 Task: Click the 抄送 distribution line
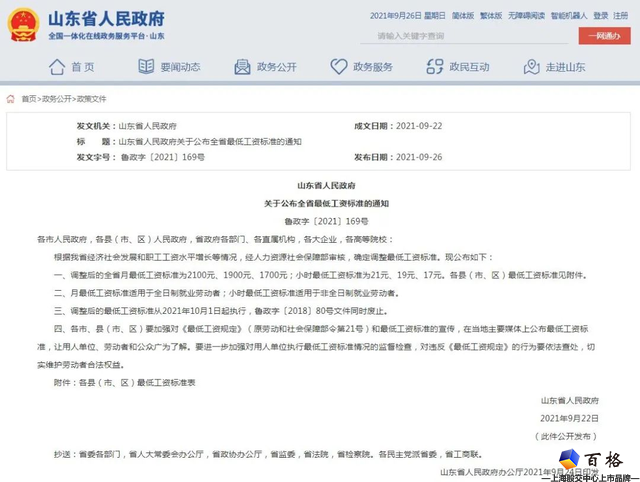(x=269, y=454)
